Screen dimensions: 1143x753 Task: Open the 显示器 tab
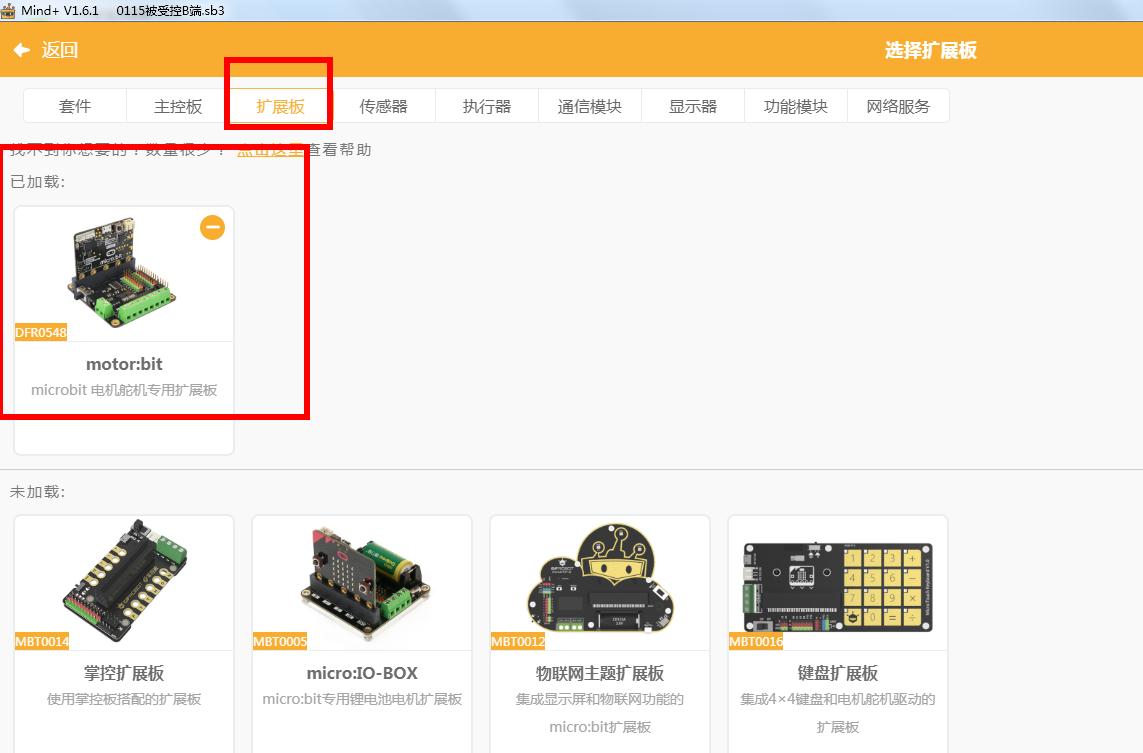pos(693,106)
